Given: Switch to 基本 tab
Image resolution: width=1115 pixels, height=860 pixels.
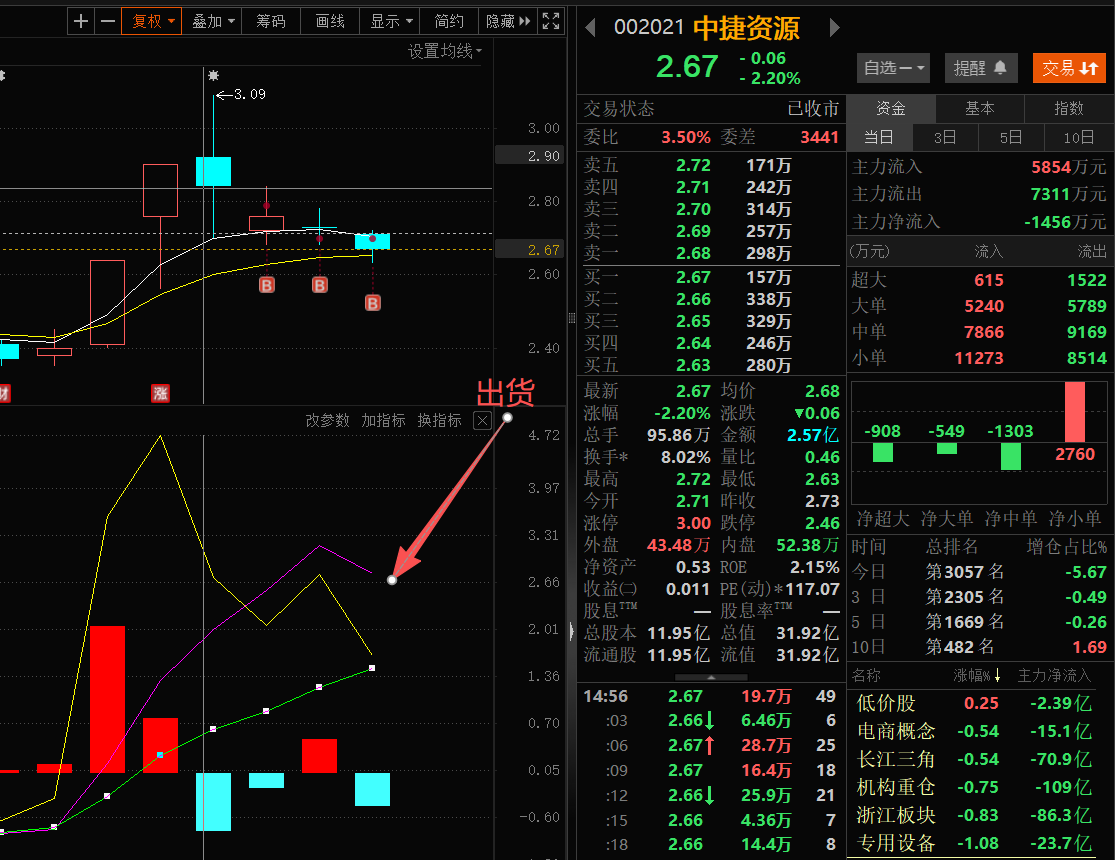Looking at the screenshot, I should (979, 108).
